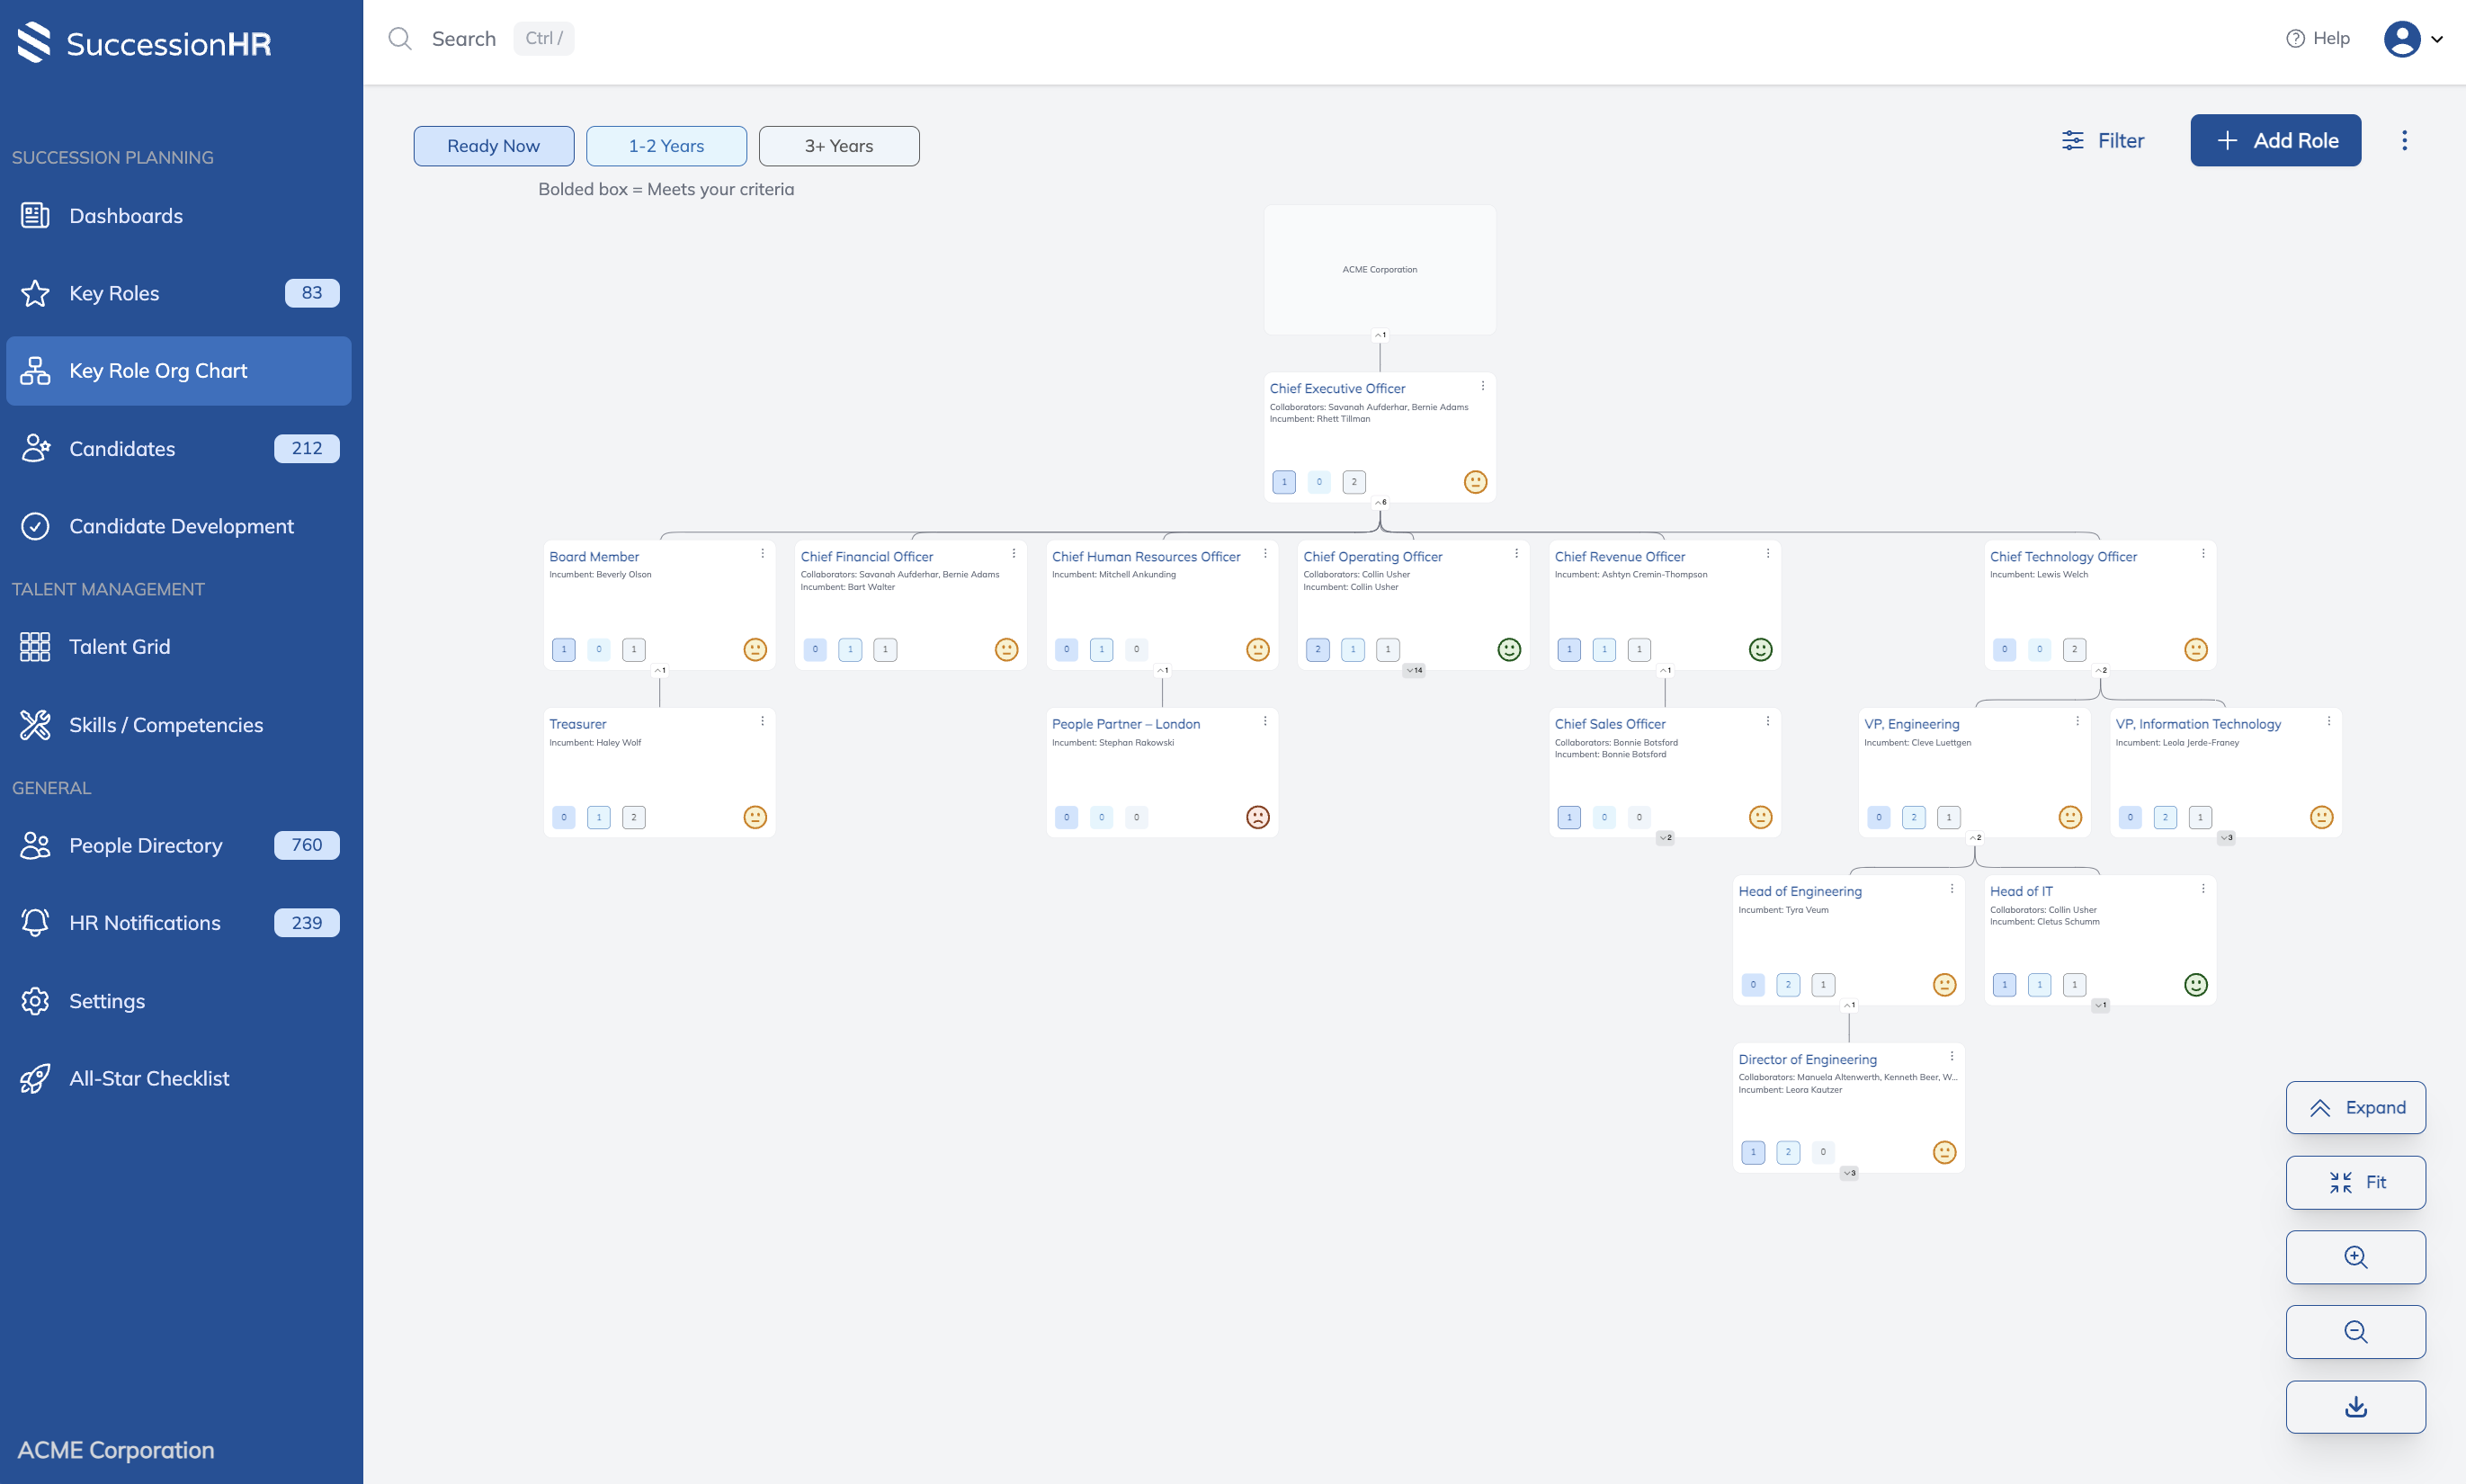Click the Add Role button
The width and height of the screenshot is (2466, 1484).
pos(2275,140)
